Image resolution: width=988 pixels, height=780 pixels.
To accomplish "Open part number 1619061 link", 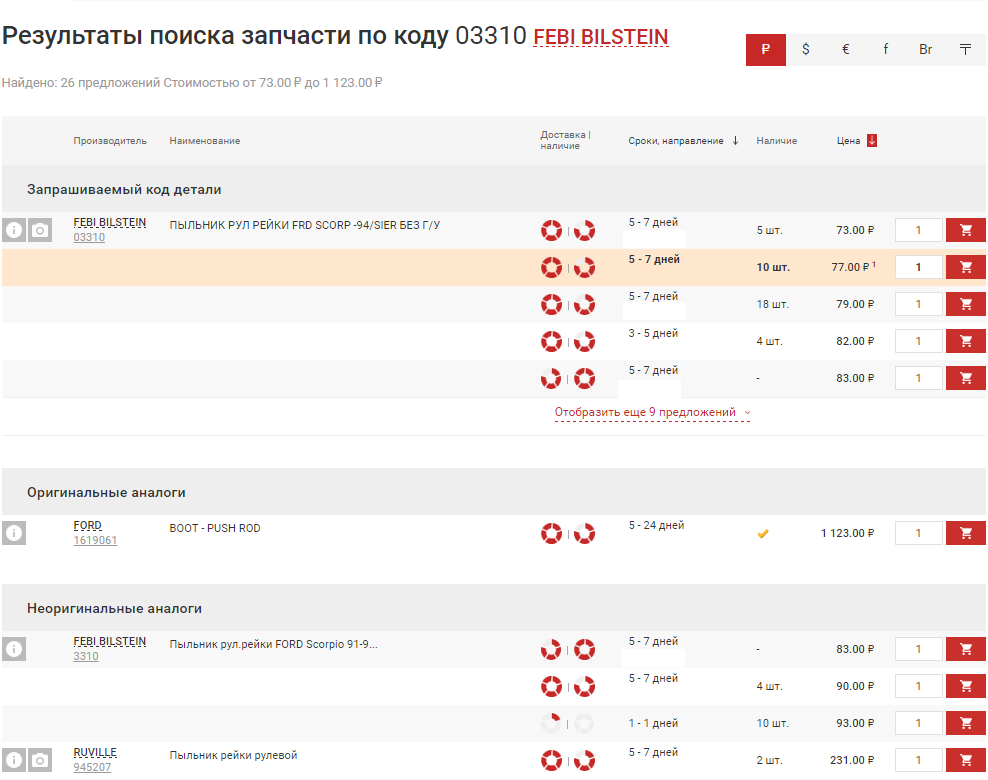I will pos(95,541).
